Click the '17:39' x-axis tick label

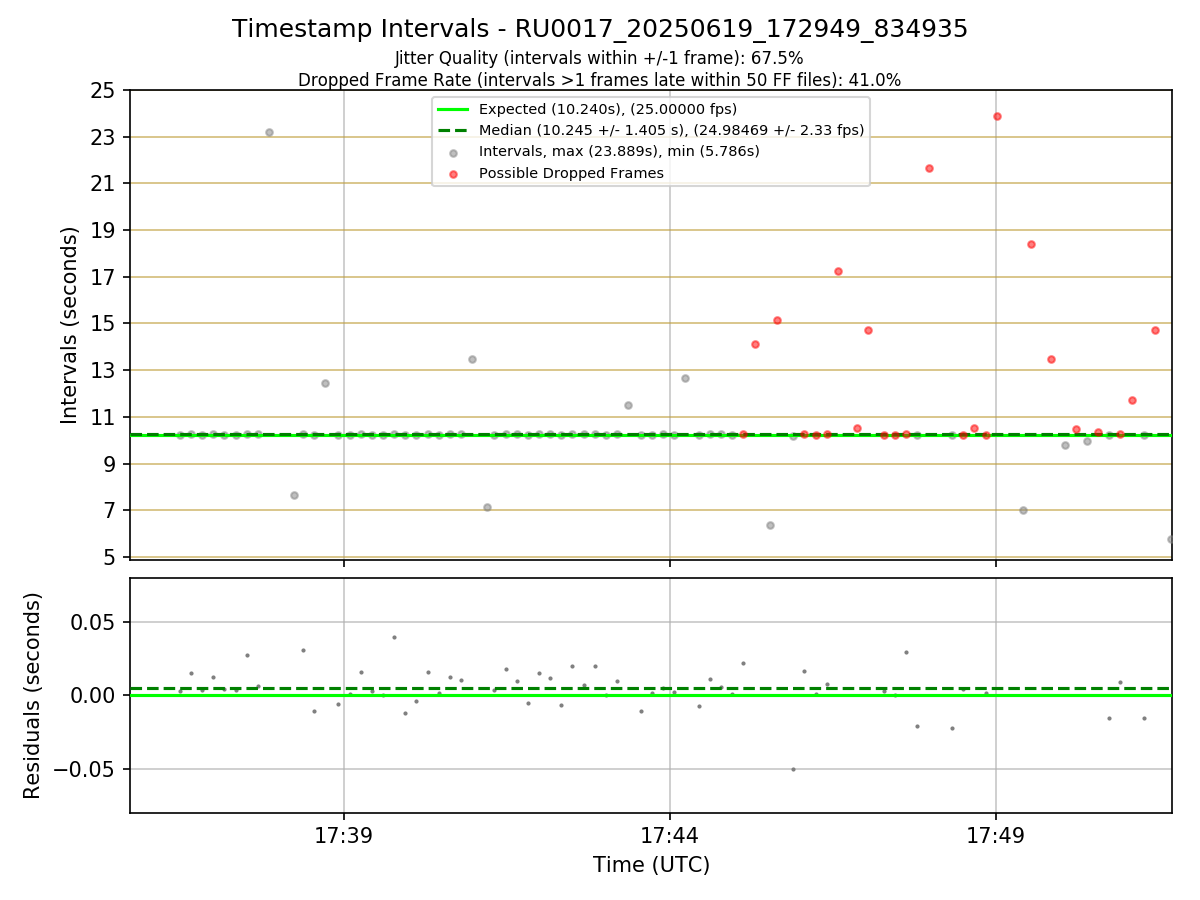tap(344, 834)
